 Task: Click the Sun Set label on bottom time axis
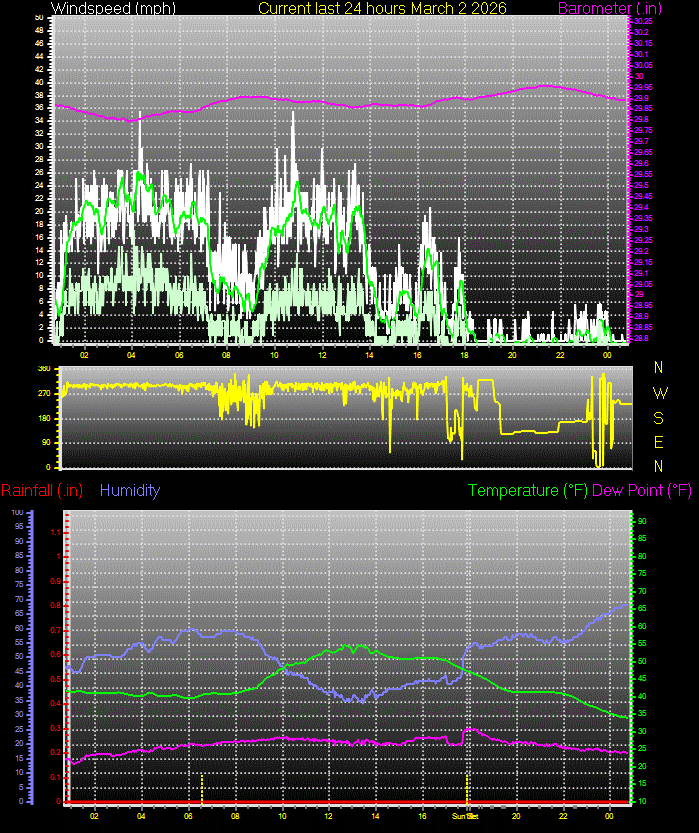(465, 816)
